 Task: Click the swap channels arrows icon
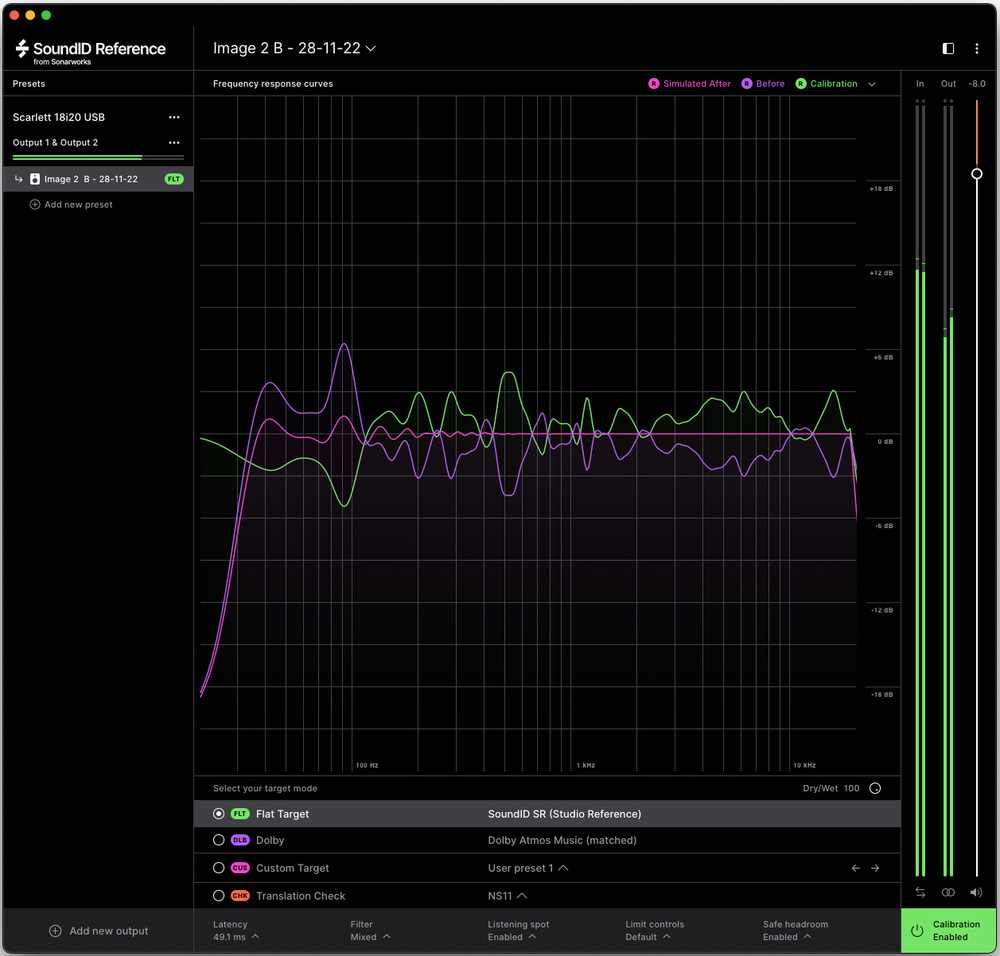pyautogui.click(x=920, y=892)
